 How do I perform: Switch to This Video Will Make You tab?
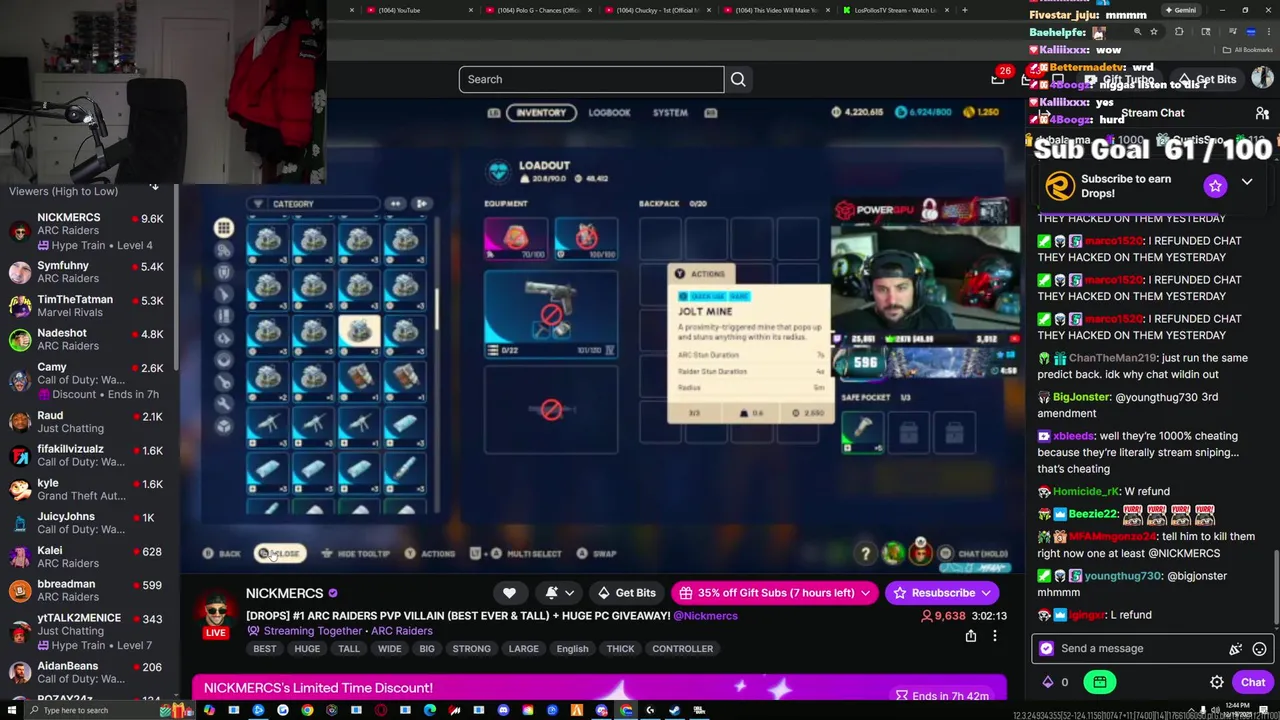[x=778, y=10]
